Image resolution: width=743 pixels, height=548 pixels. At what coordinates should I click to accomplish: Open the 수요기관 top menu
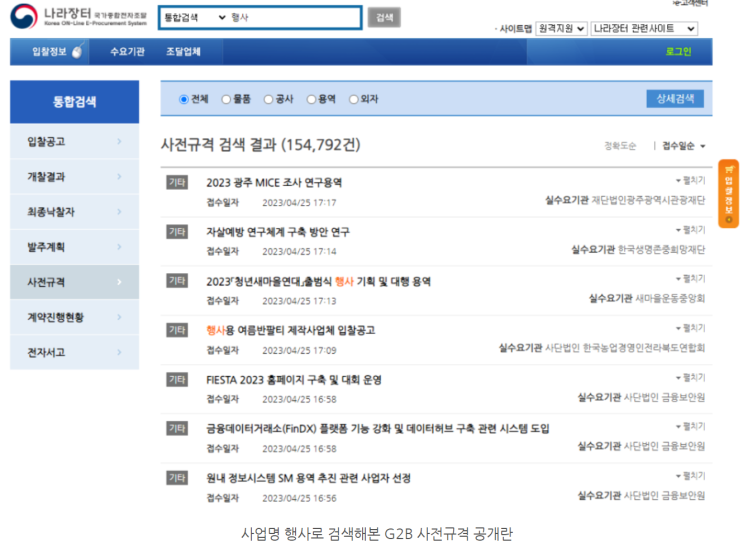pyautogui.click(x=127, y=51)
